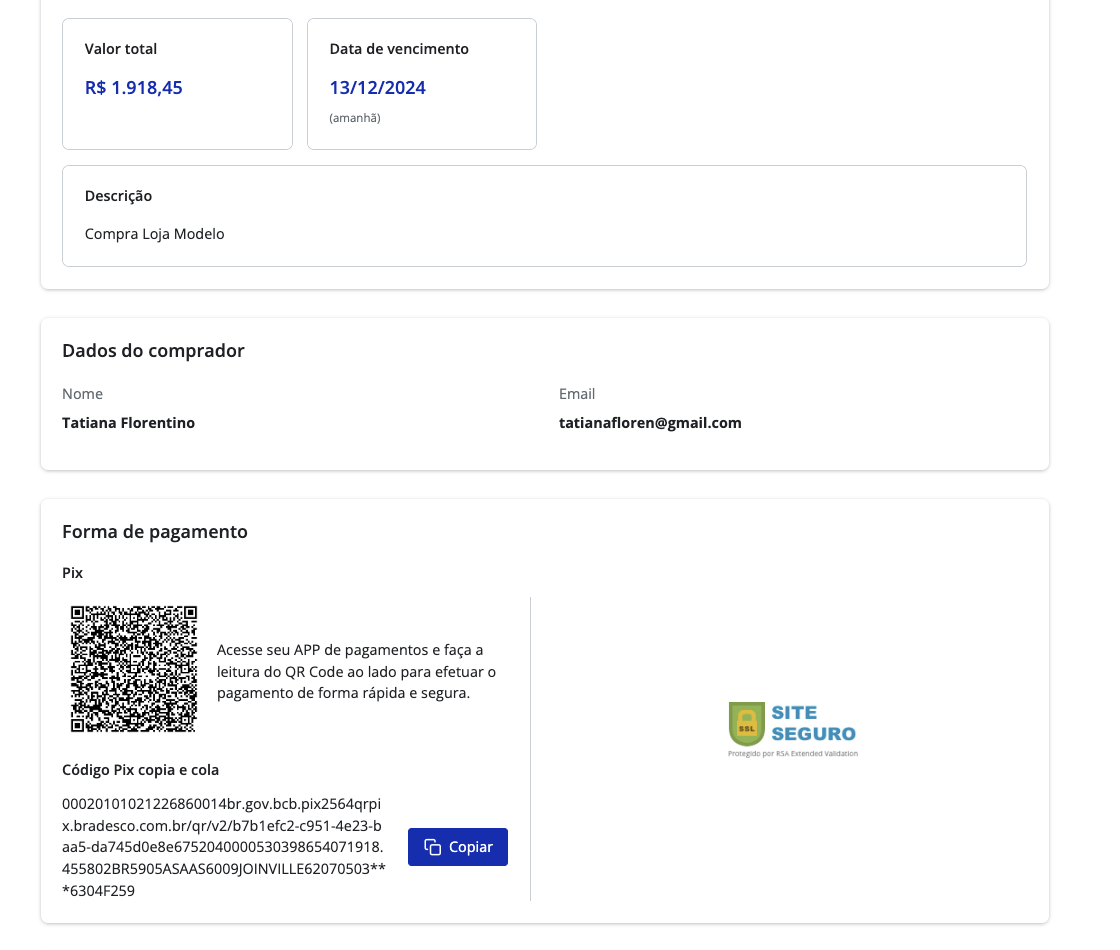The height and width of the screenshot is (950, 1120).
Task: Click the SSL padlock shield icon
Action: (747, 724)
